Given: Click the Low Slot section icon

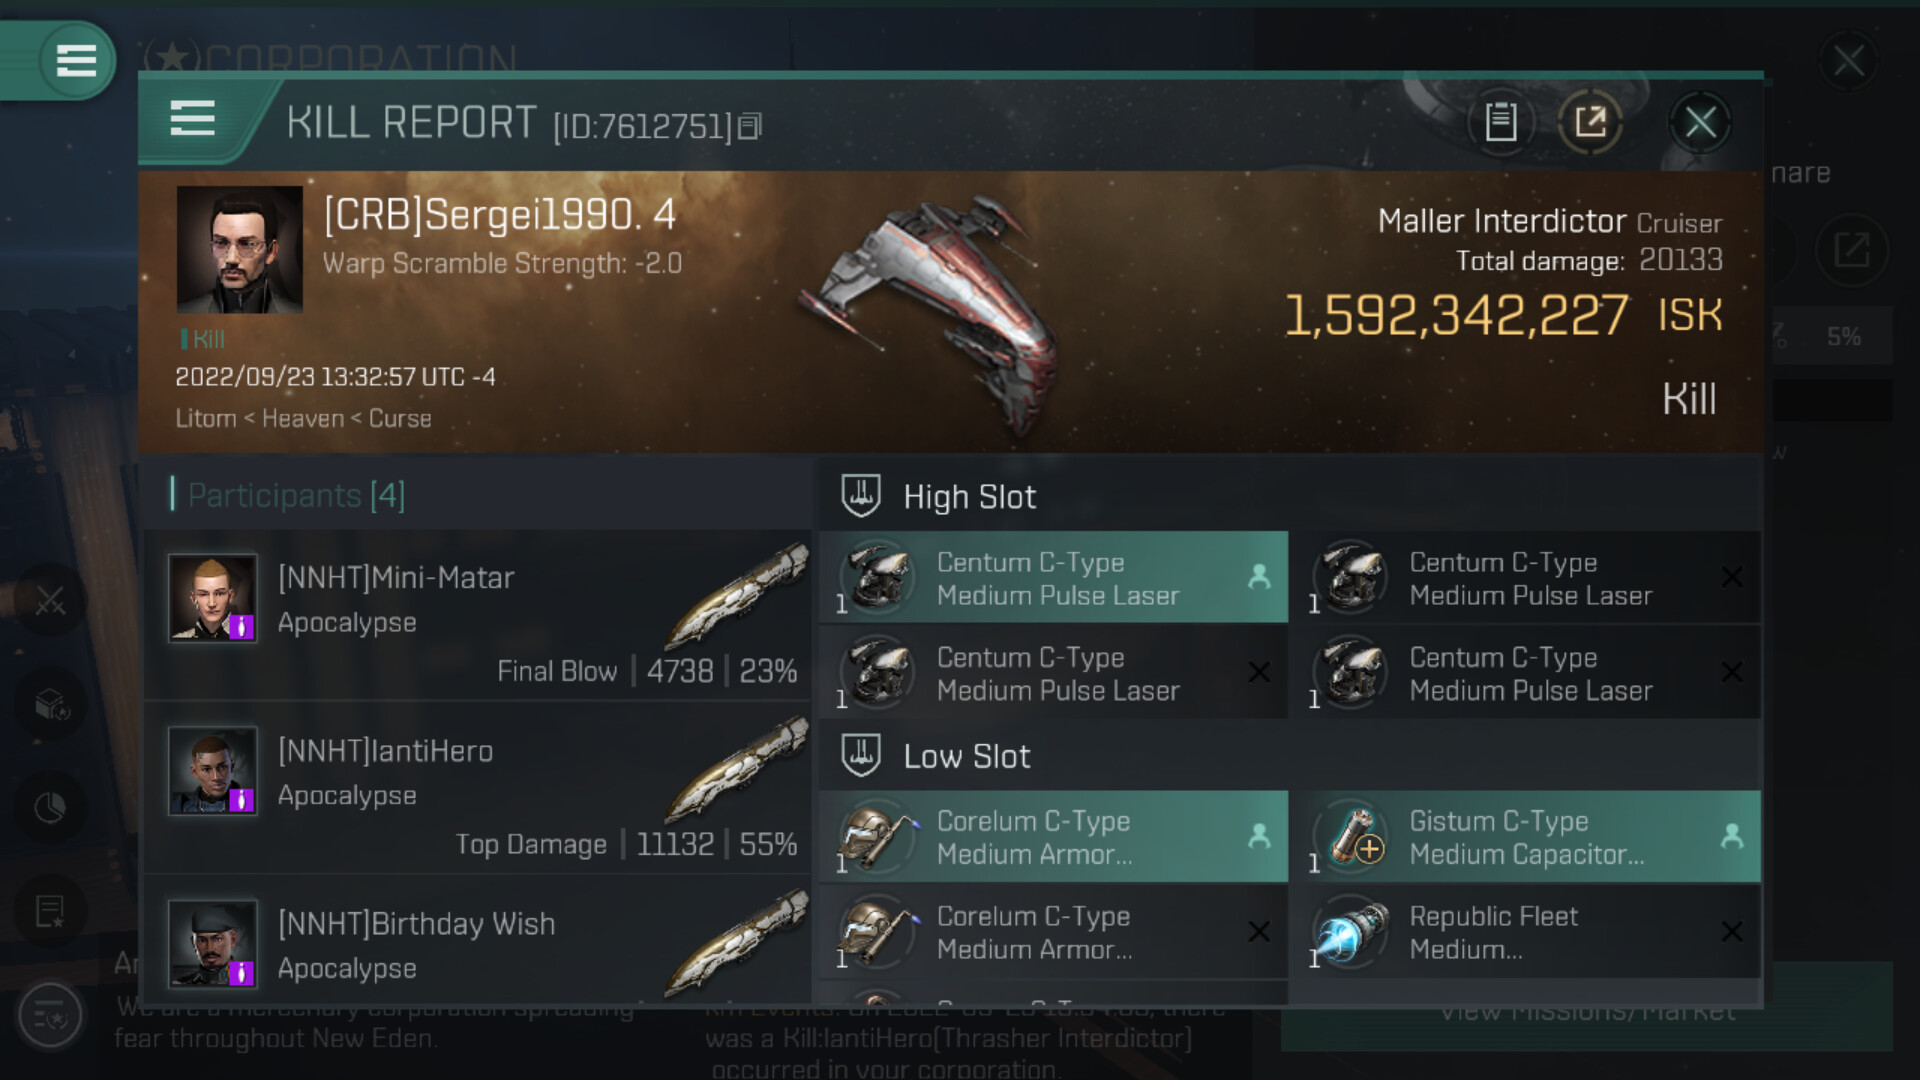Looking at the screenshot, I should (860, 755).
